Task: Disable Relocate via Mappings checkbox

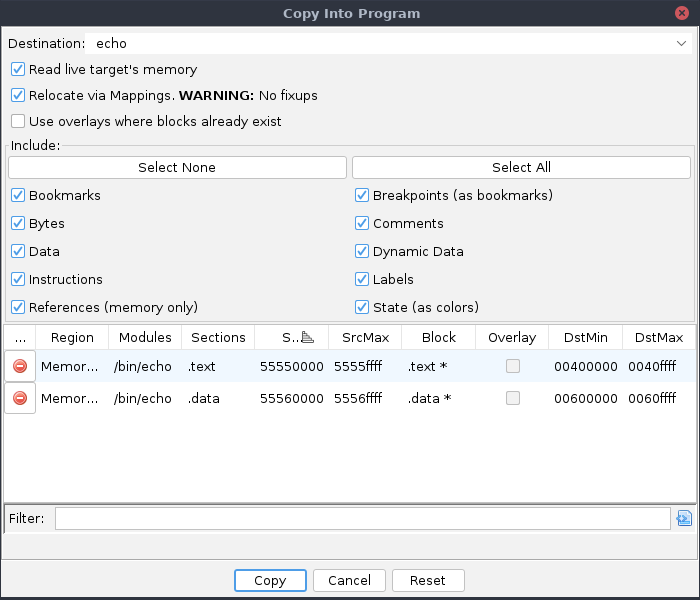Action: pyautogui.click(x=18, y=96)
